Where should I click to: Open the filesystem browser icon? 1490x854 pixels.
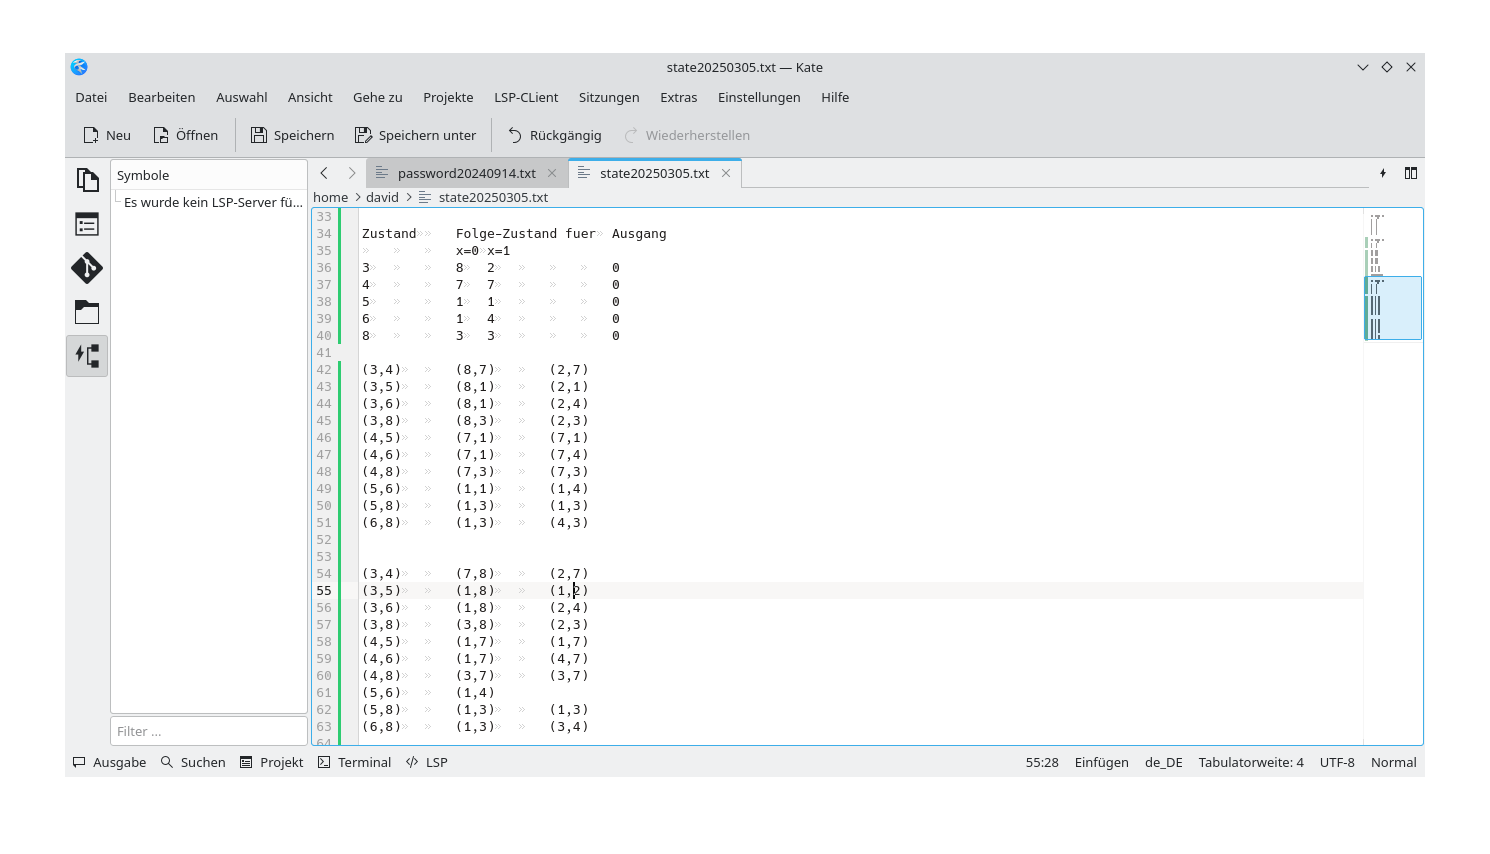click(x=87, y=312)
